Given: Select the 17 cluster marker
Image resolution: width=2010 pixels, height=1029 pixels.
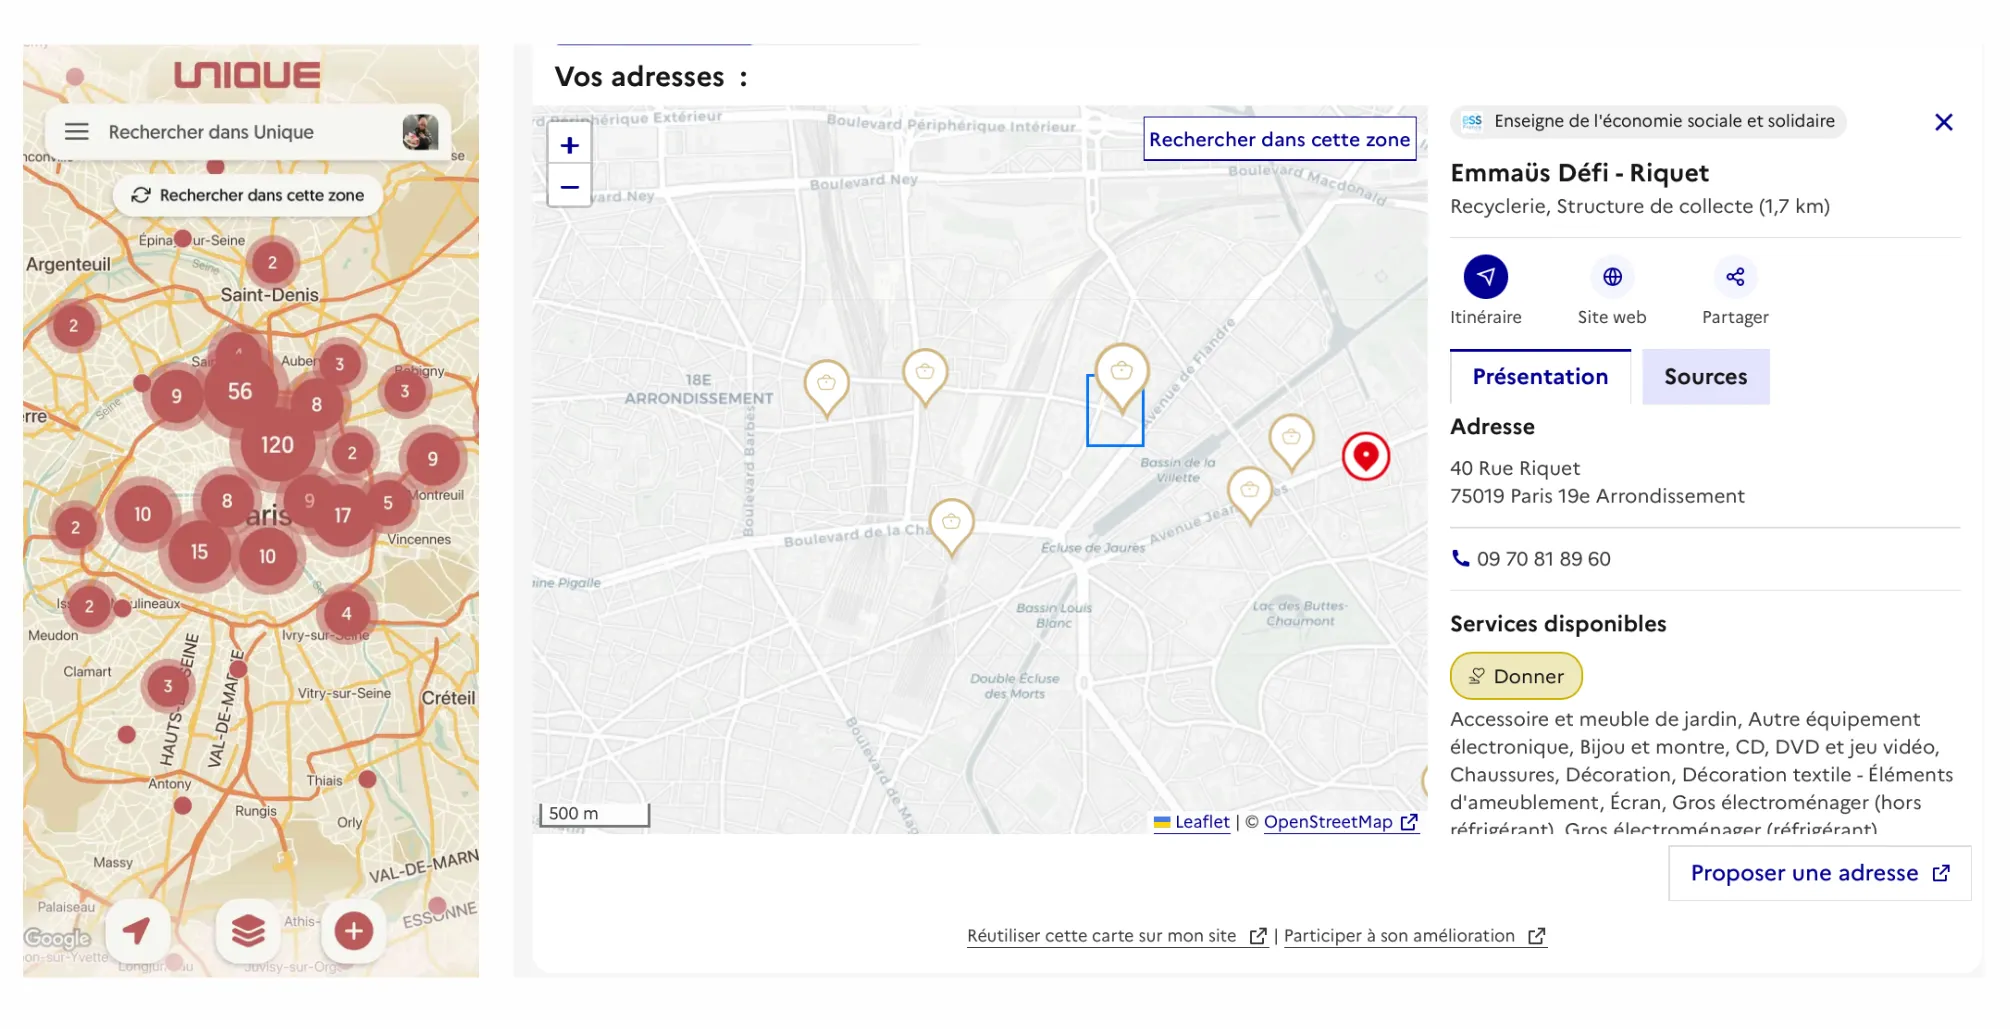Looking at the screenshot, I should (x=342, y=516).
